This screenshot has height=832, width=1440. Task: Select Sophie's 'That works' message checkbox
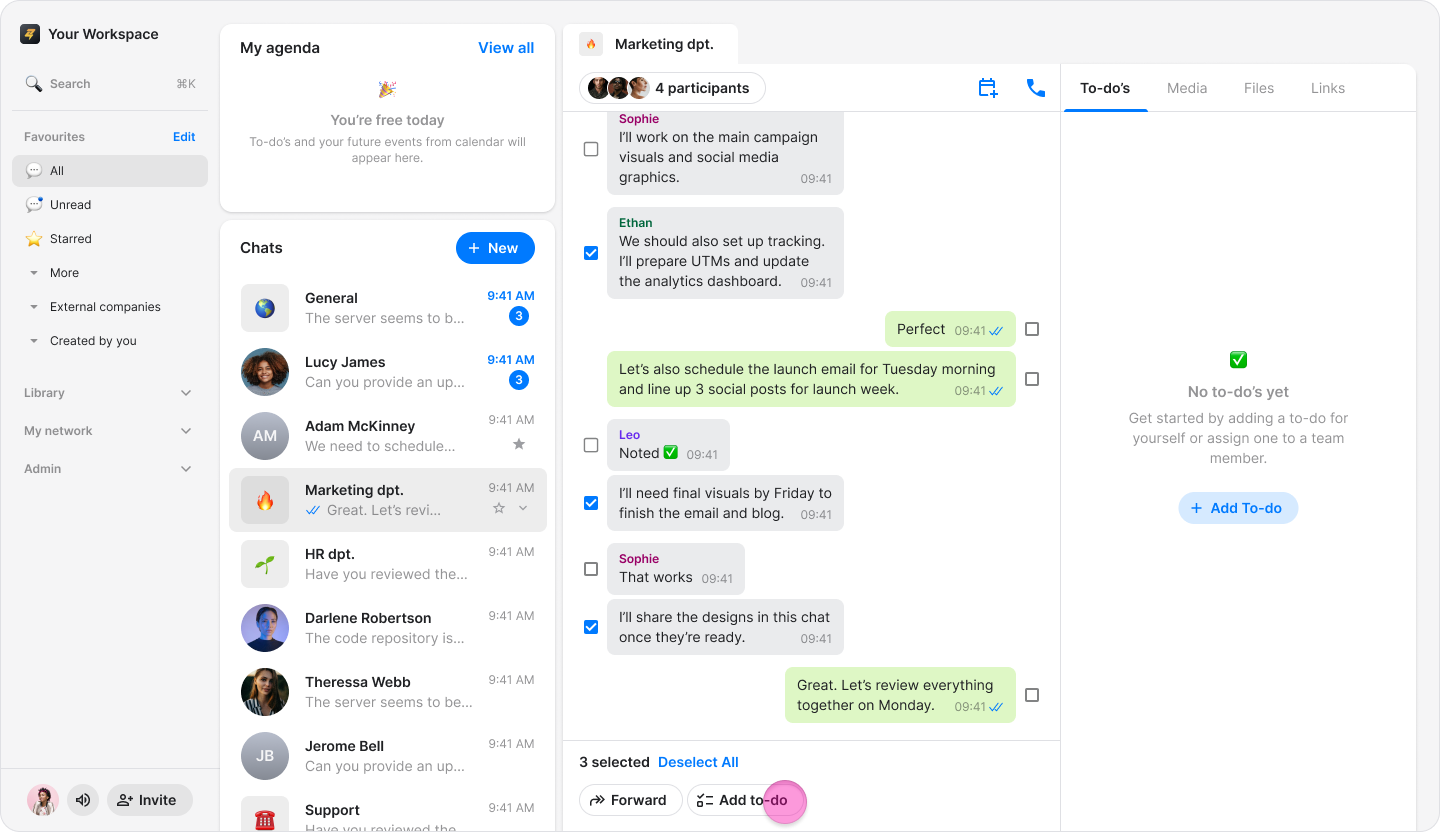point(591,569)
